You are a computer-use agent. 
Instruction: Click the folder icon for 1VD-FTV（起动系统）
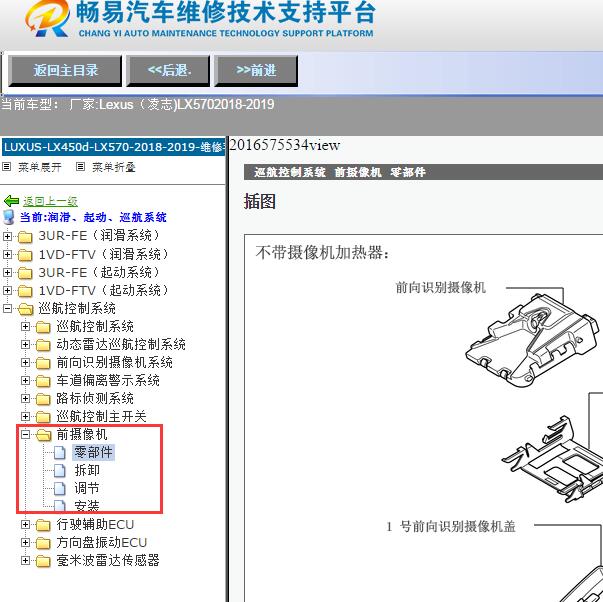coord(25,291)
